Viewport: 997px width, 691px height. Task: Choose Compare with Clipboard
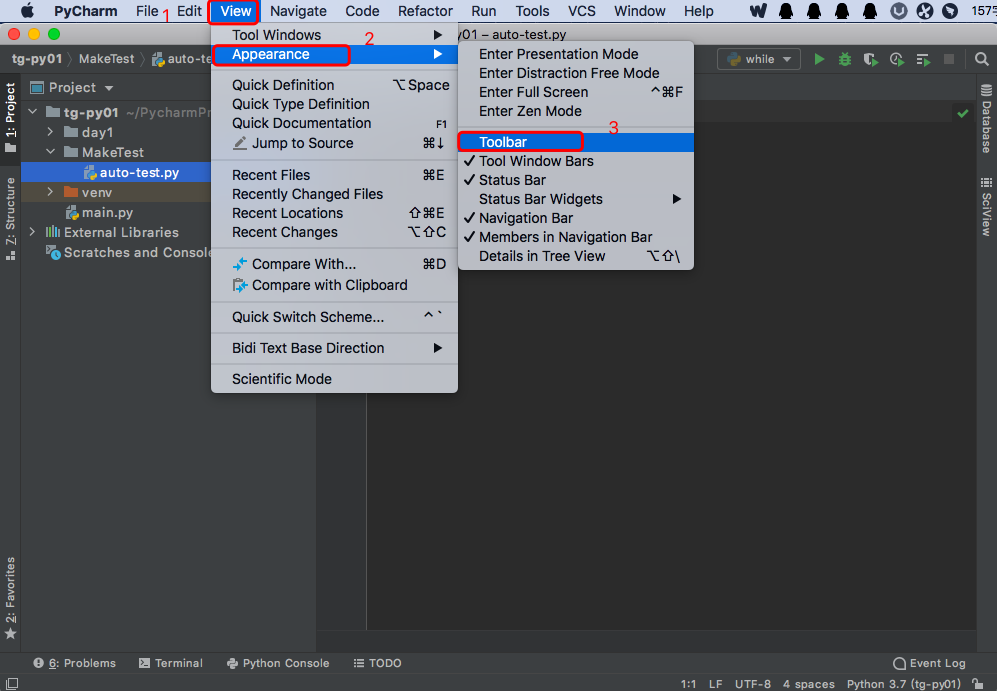334,285
